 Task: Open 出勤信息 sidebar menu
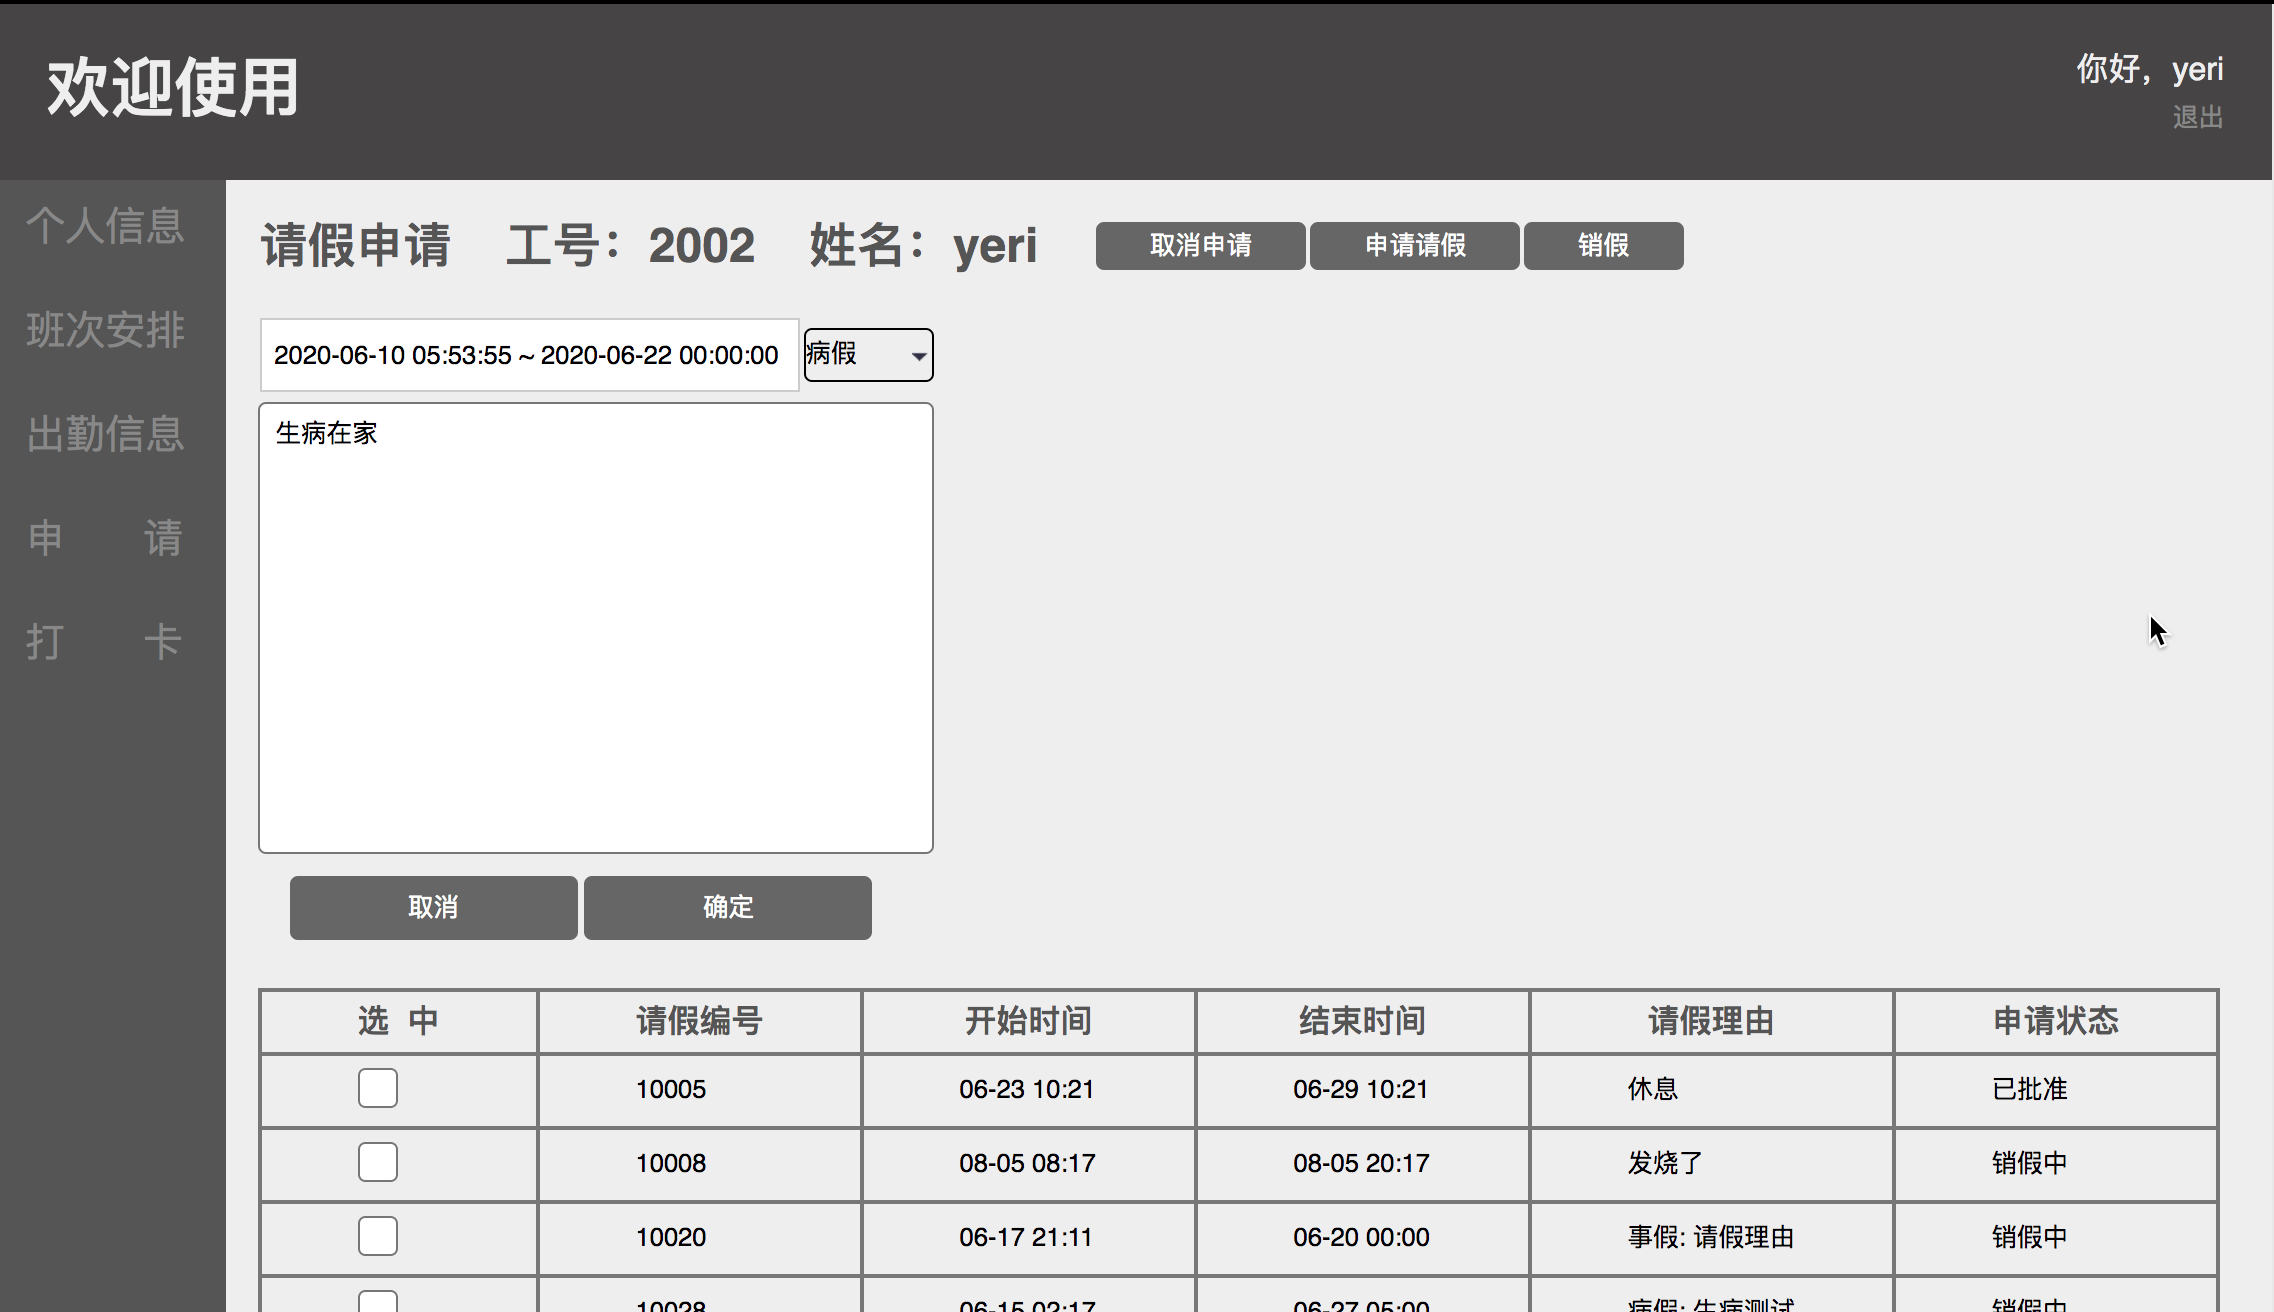105,434
